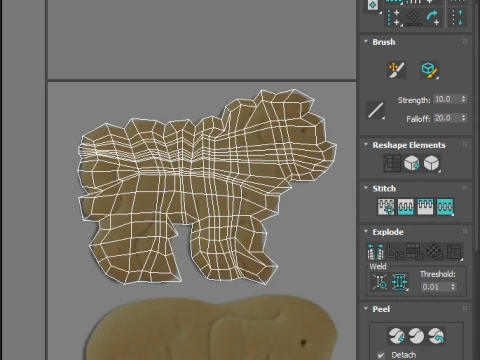Viewport: 480px width, 360px height.
Task: Click the Falloff value field
Action: tap(447, 118)
